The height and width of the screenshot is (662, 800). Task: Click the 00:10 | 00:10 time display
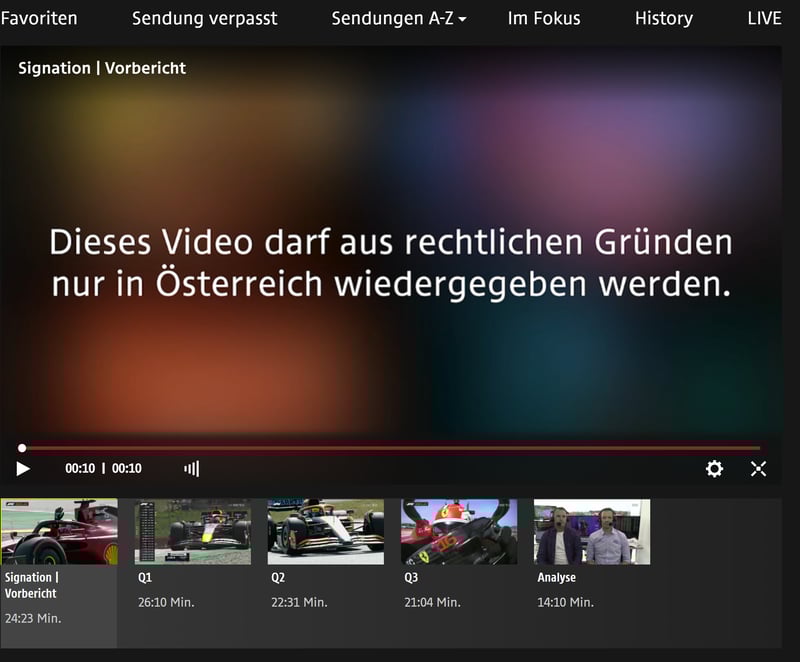[104, 468]
